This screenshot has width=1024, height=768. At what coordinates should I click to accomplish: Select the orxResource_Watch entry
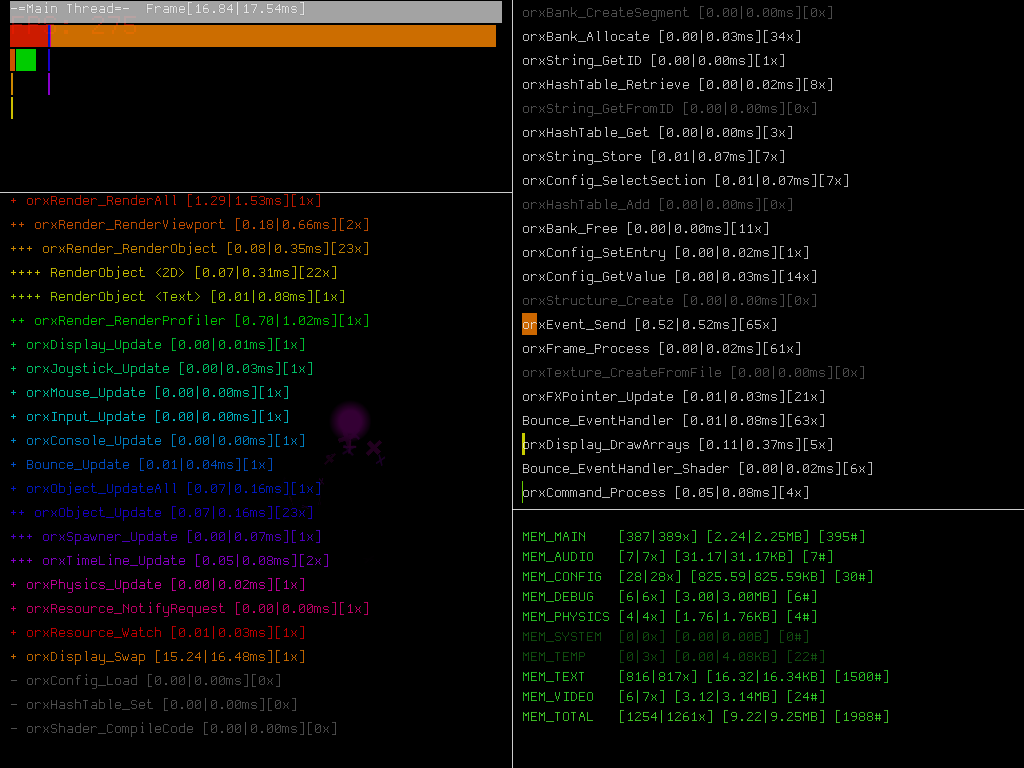click(158, 633)
